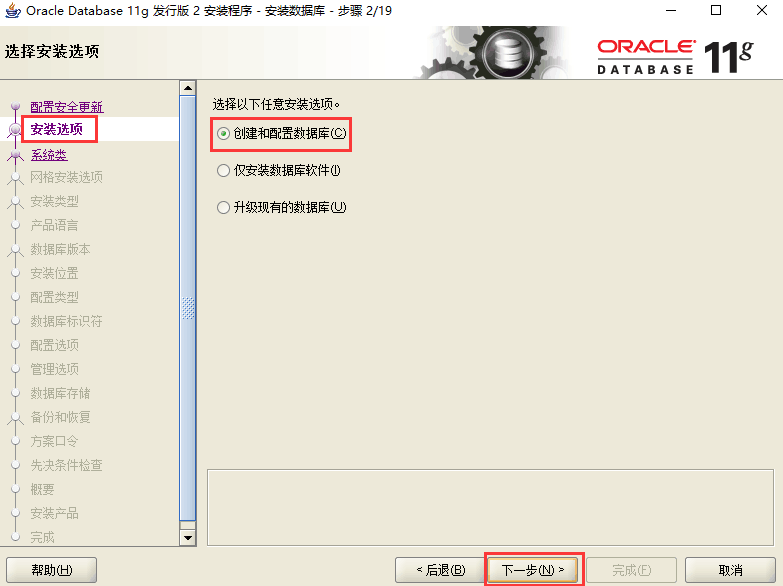The image size is (783, 586).
Task: Click scroll down arrow in steps panel
Action: tap(188, 538)
